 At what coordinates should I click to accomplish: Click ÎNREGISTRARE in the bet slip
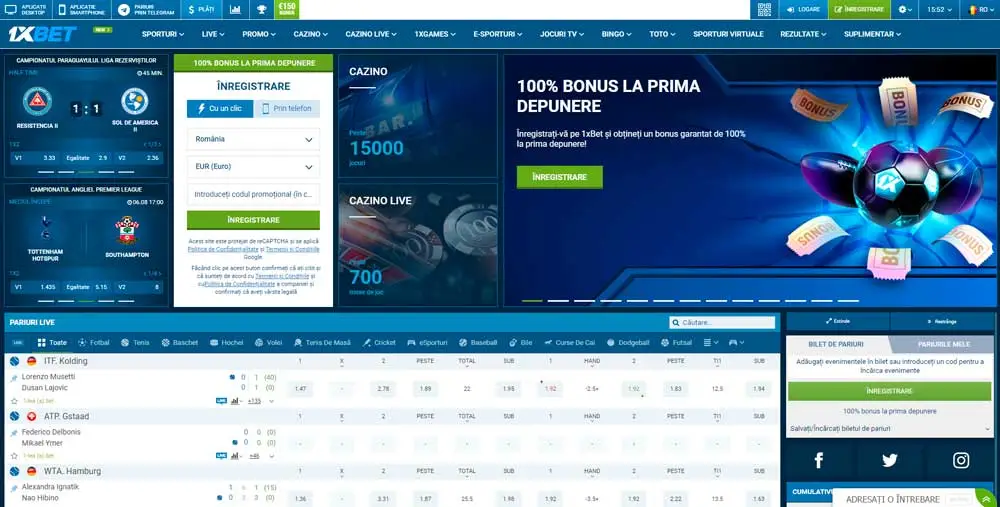tap(890, 391)
